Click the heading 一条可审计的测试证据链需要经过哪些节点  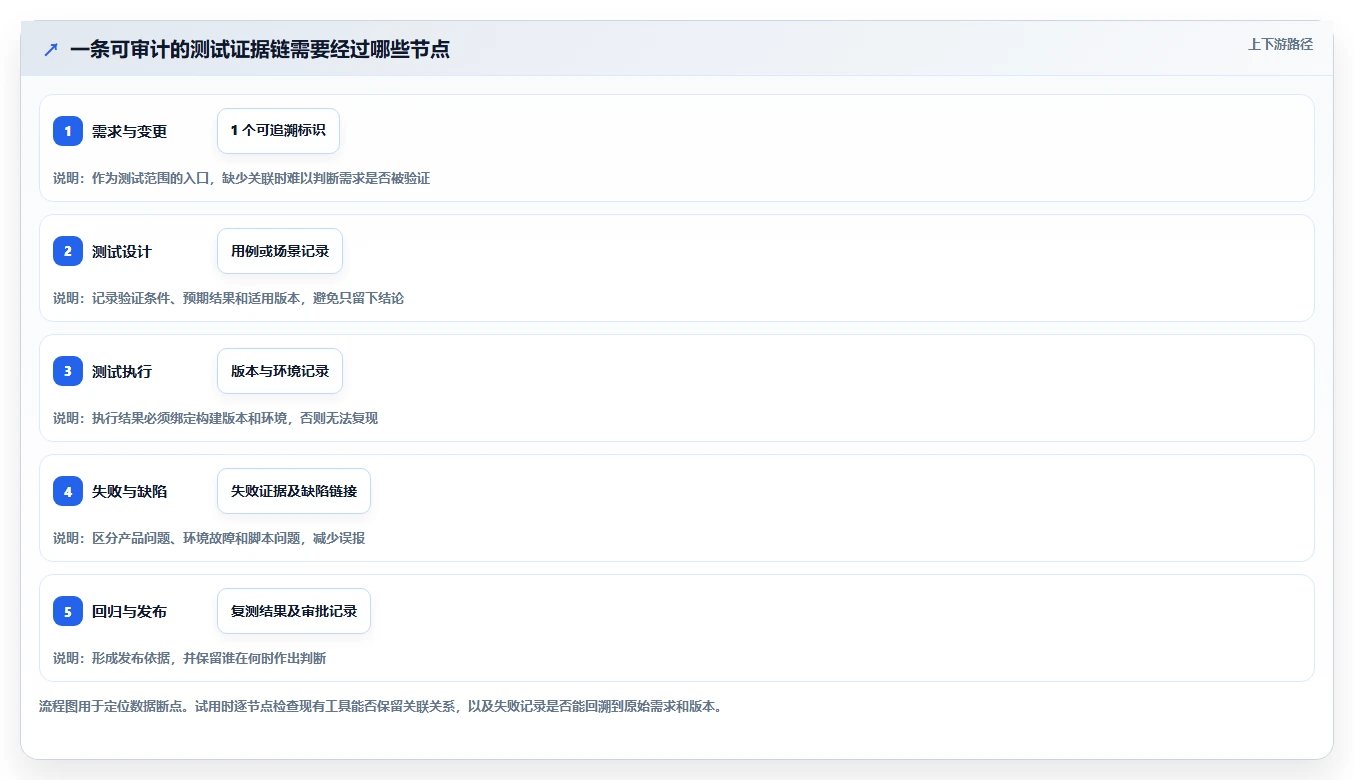[260, 49]
